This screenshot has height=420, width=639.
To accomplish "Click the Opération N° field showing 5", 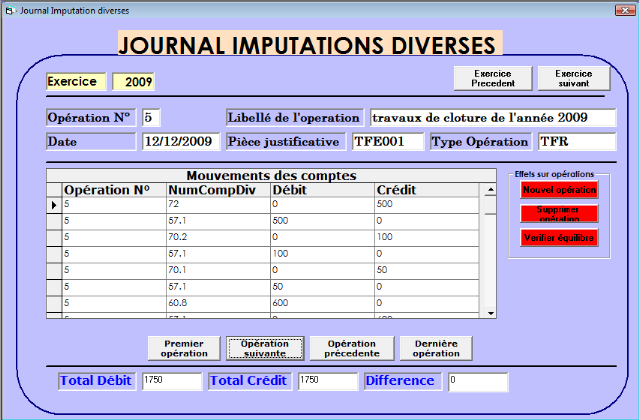I will 151,118.
